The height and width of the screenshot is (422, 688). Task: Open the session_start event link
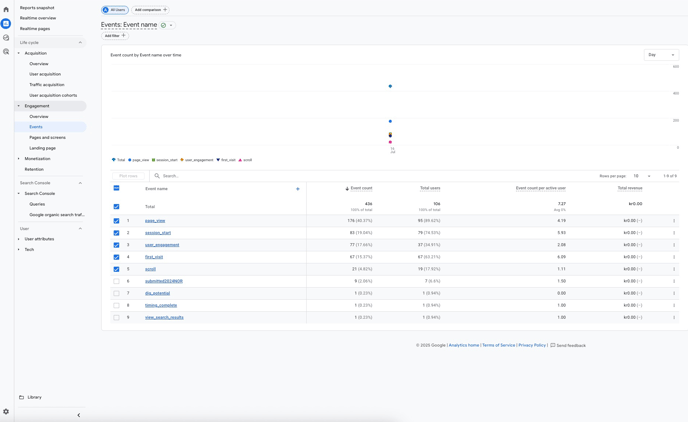(158, 233)
